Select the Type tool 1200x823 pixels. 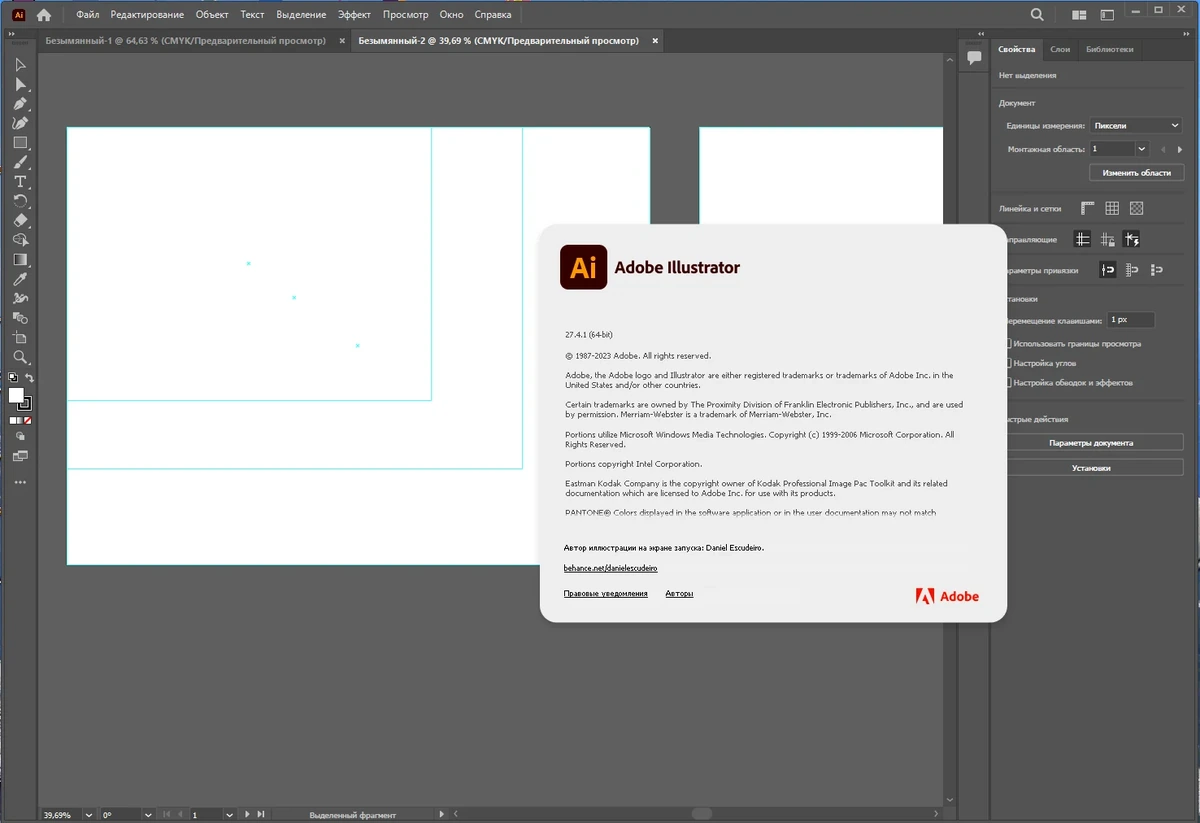[20, 182]
